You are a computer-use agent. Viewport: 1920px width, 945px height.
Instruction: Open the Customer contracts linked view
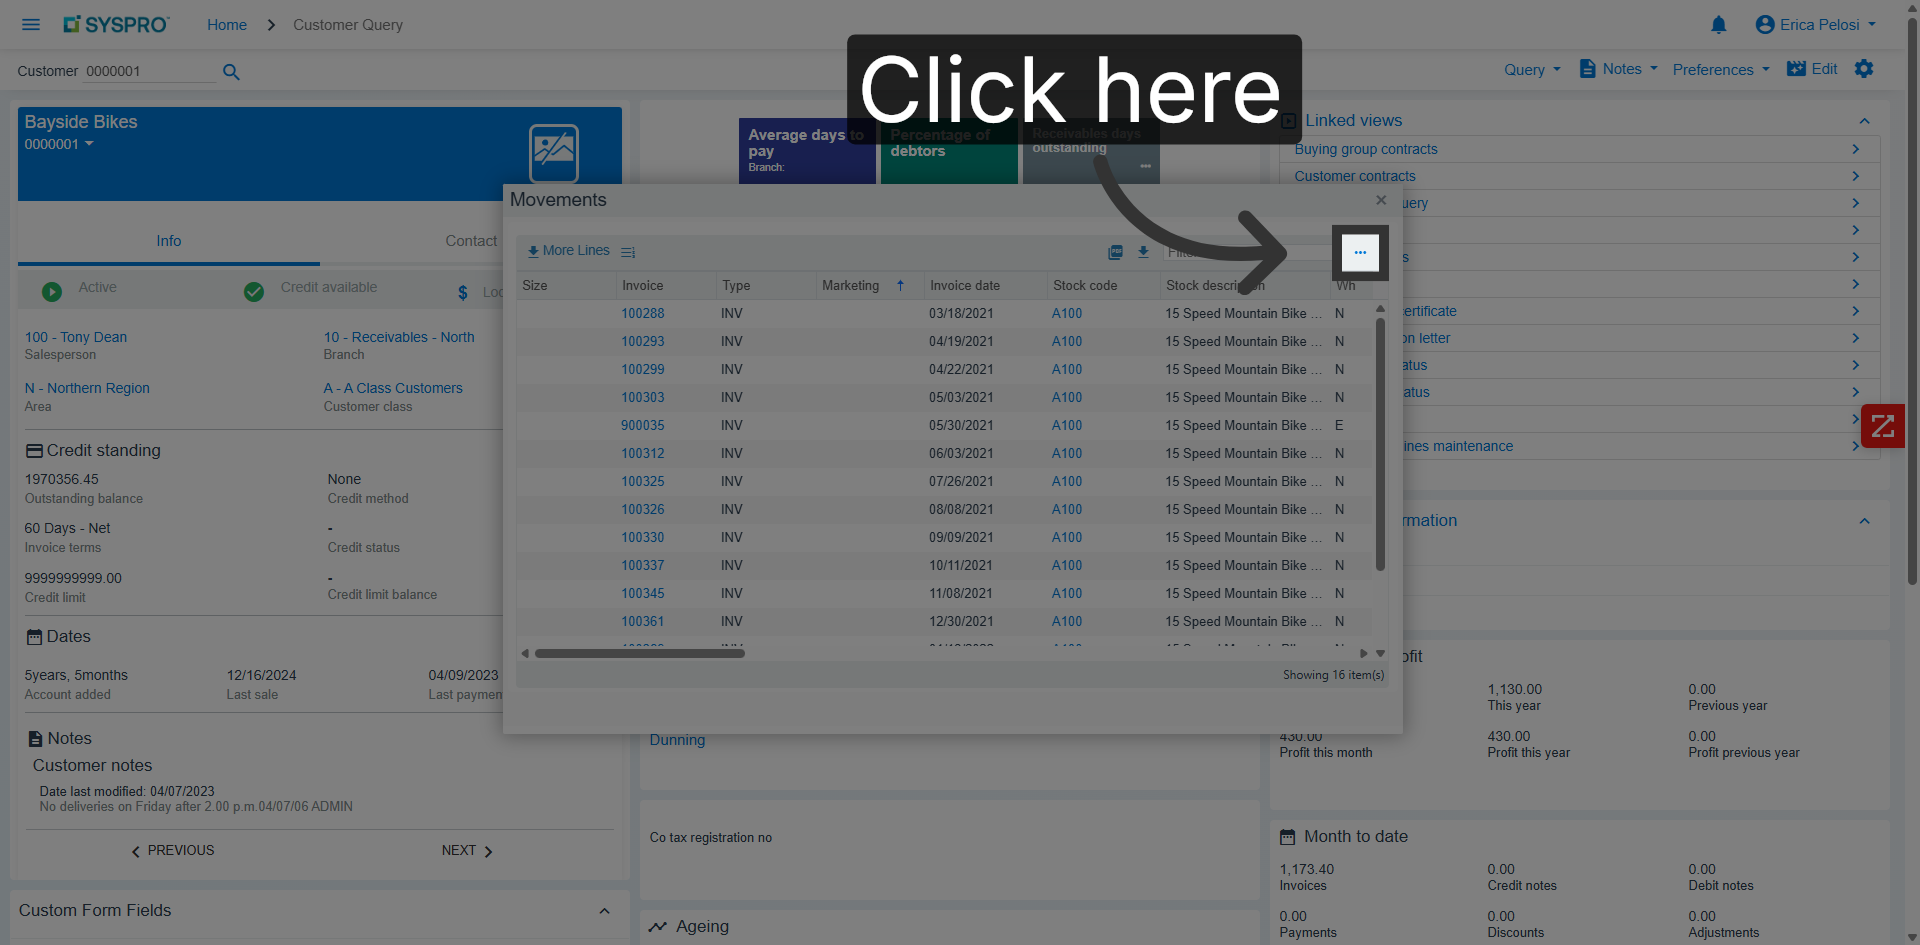click(1355, 176)
